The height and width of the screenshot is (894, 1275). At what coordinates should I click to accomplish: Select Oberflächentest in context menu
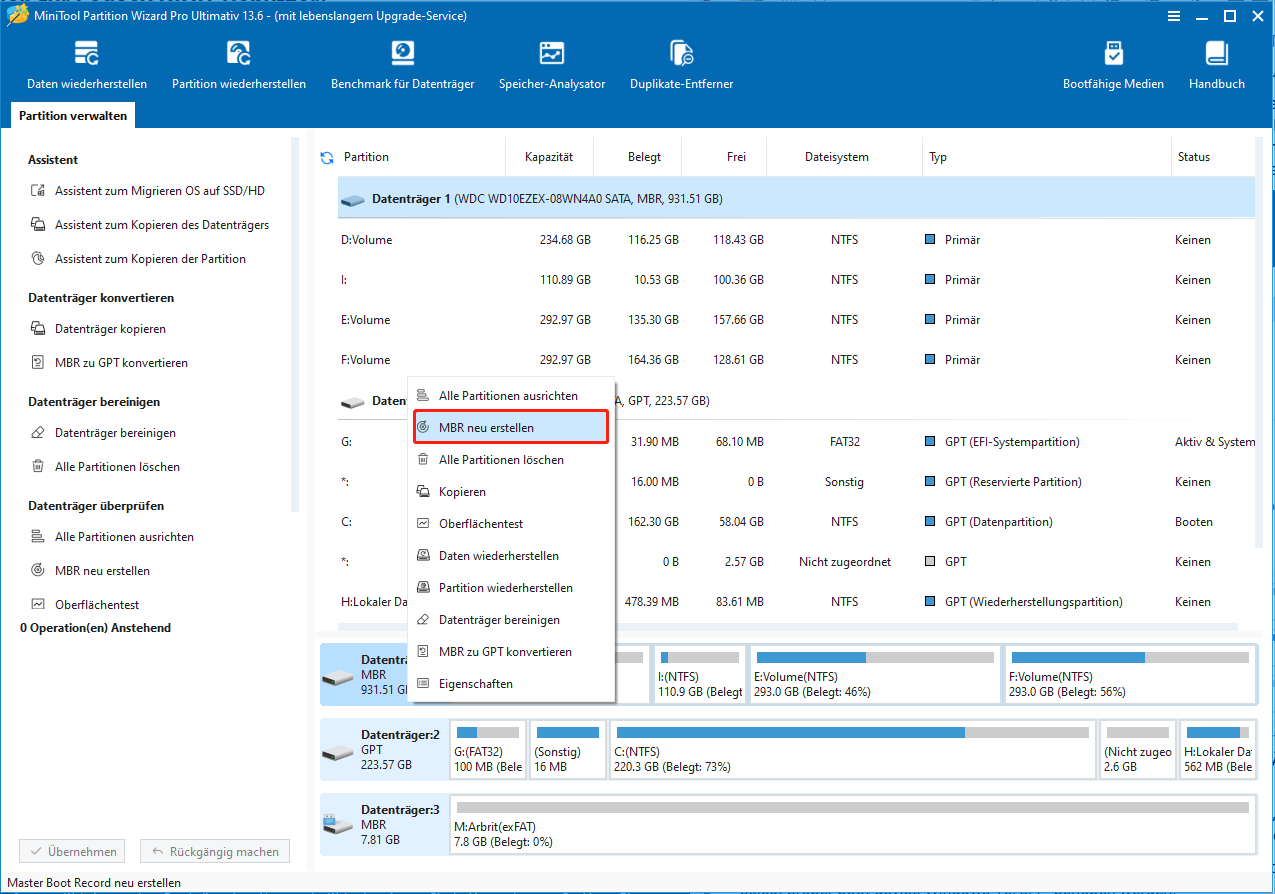511,524
